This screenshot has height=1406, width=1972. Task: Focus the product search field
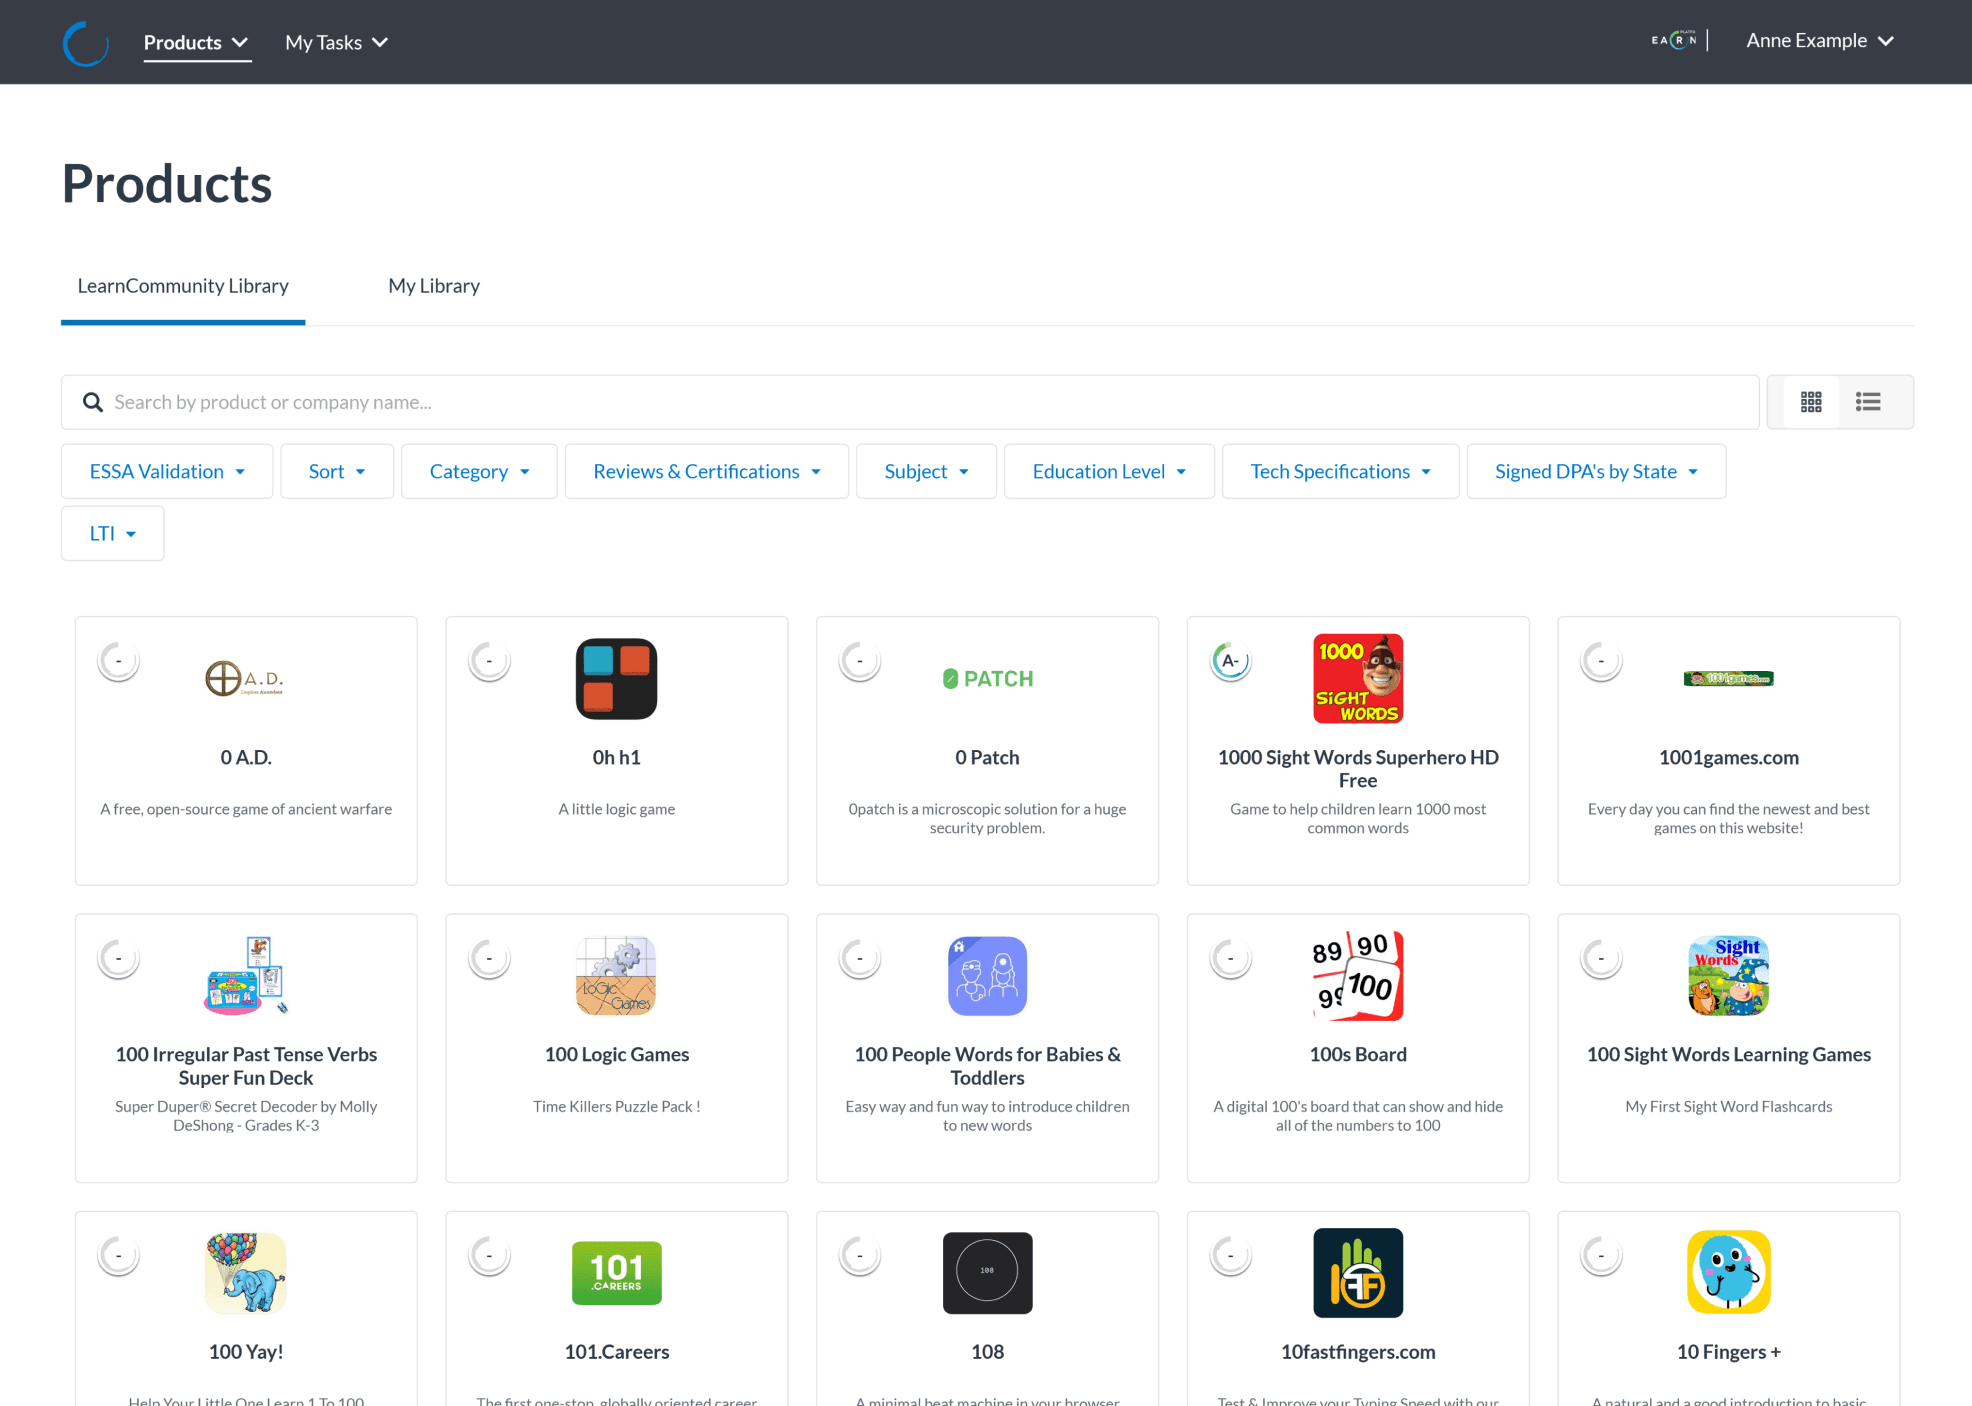tap(910, 402)
